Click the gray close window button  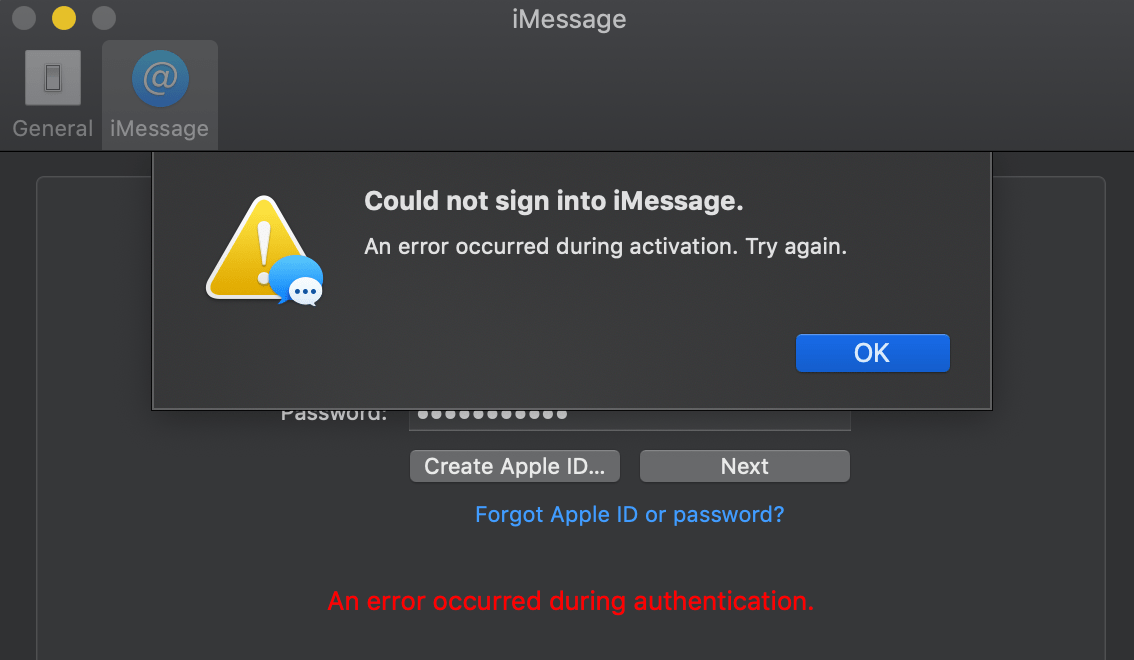pos(24,18)
